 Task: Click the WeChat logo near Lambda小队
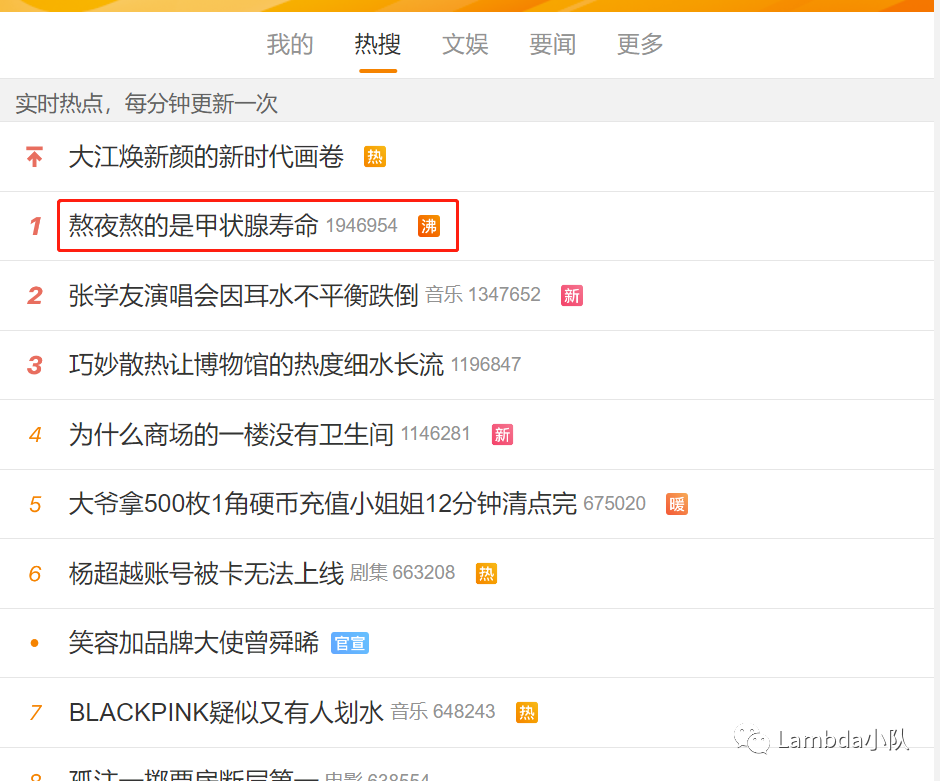752,739
